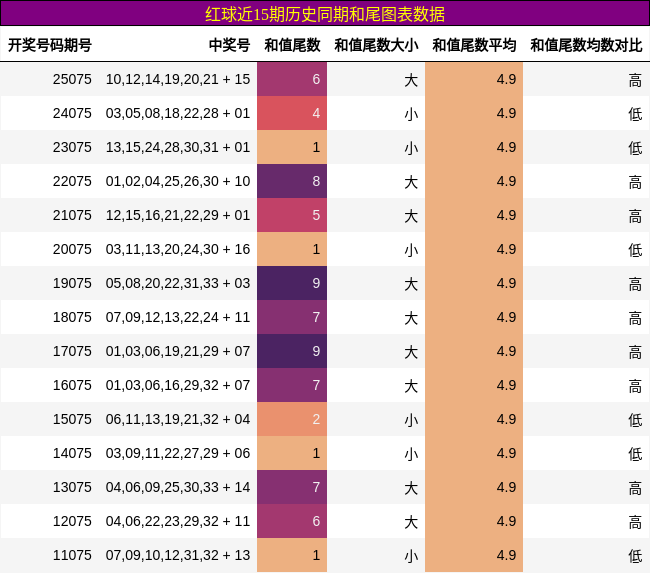Screen dimensions: 650x573
Task: Select period number 23075
Action: 72,147
